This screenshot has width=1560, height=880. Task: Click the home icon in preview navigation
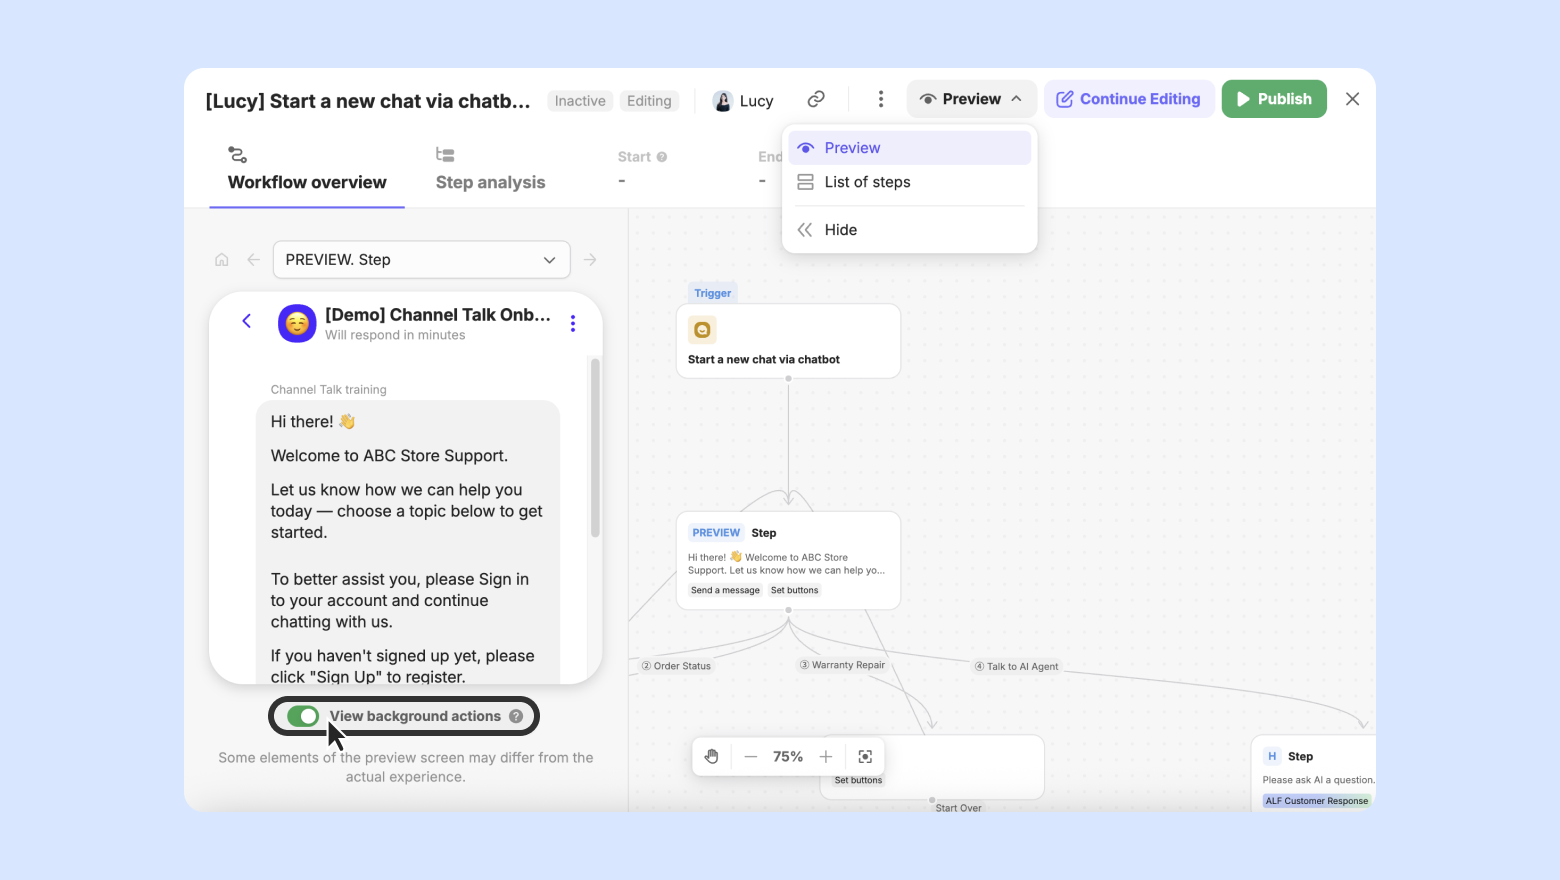tap(222, 260)
